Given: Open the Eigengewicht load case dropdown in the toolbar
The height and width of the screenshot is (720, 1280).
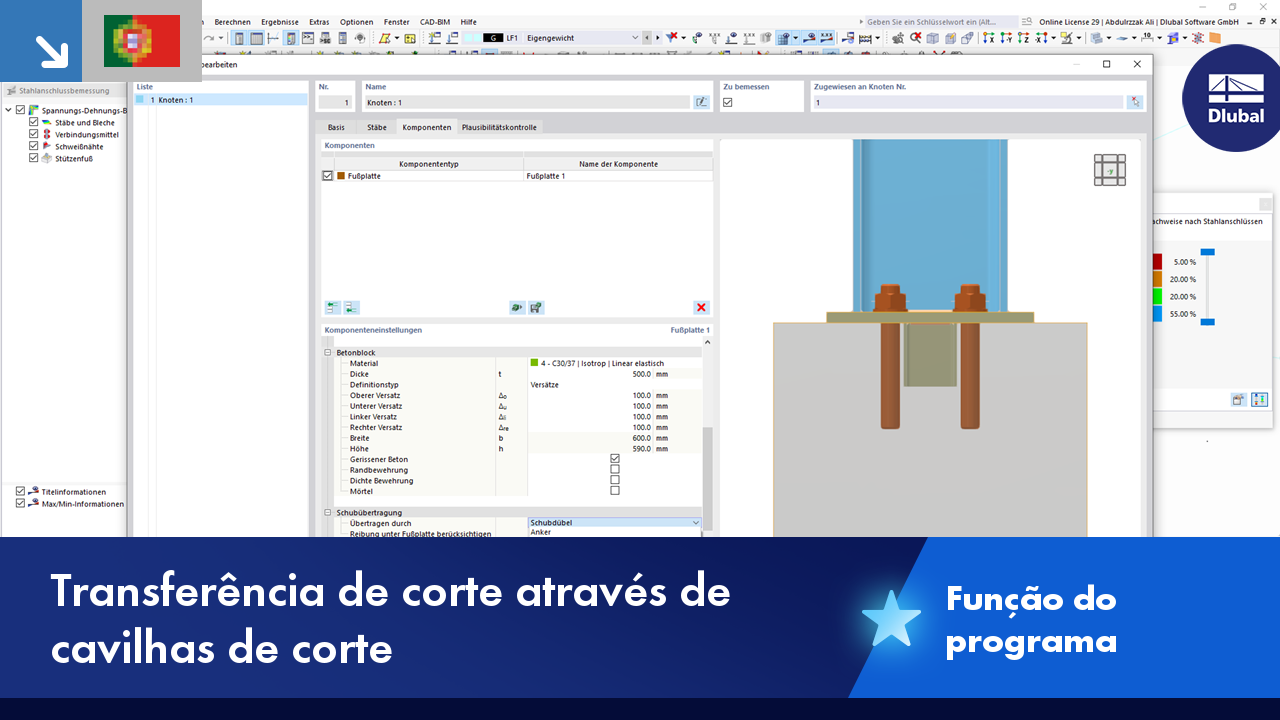Looking at the screenshot, I should [x=635, y=37].
